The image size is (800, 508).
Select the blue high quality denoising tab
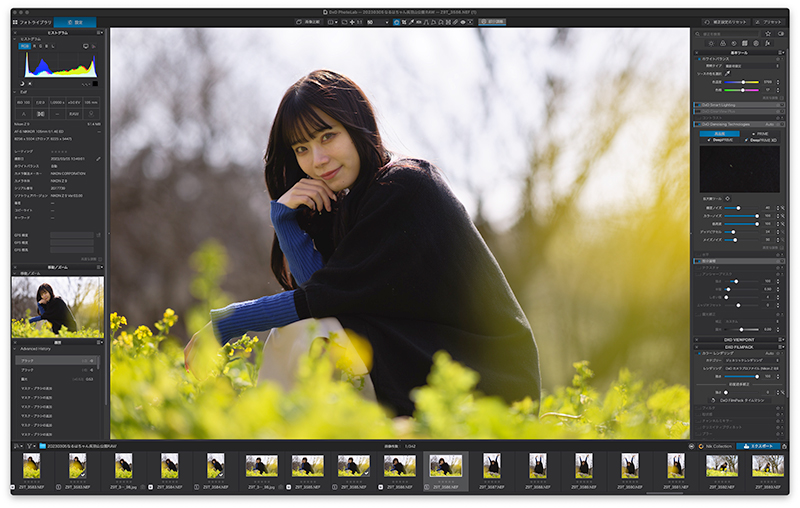pyautogui.click(x=720, y=134)
